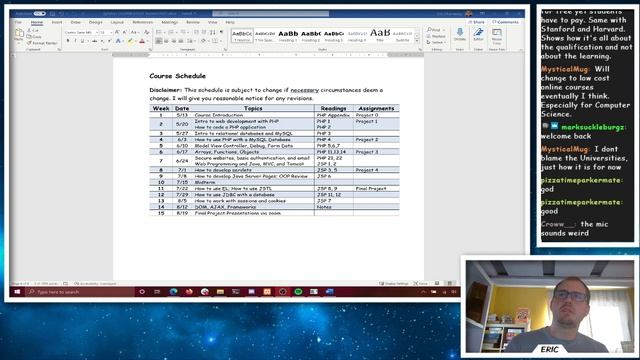640x360 pixels.
Task: Open the Change Case dropdown
Action: [x=134, y=32]
